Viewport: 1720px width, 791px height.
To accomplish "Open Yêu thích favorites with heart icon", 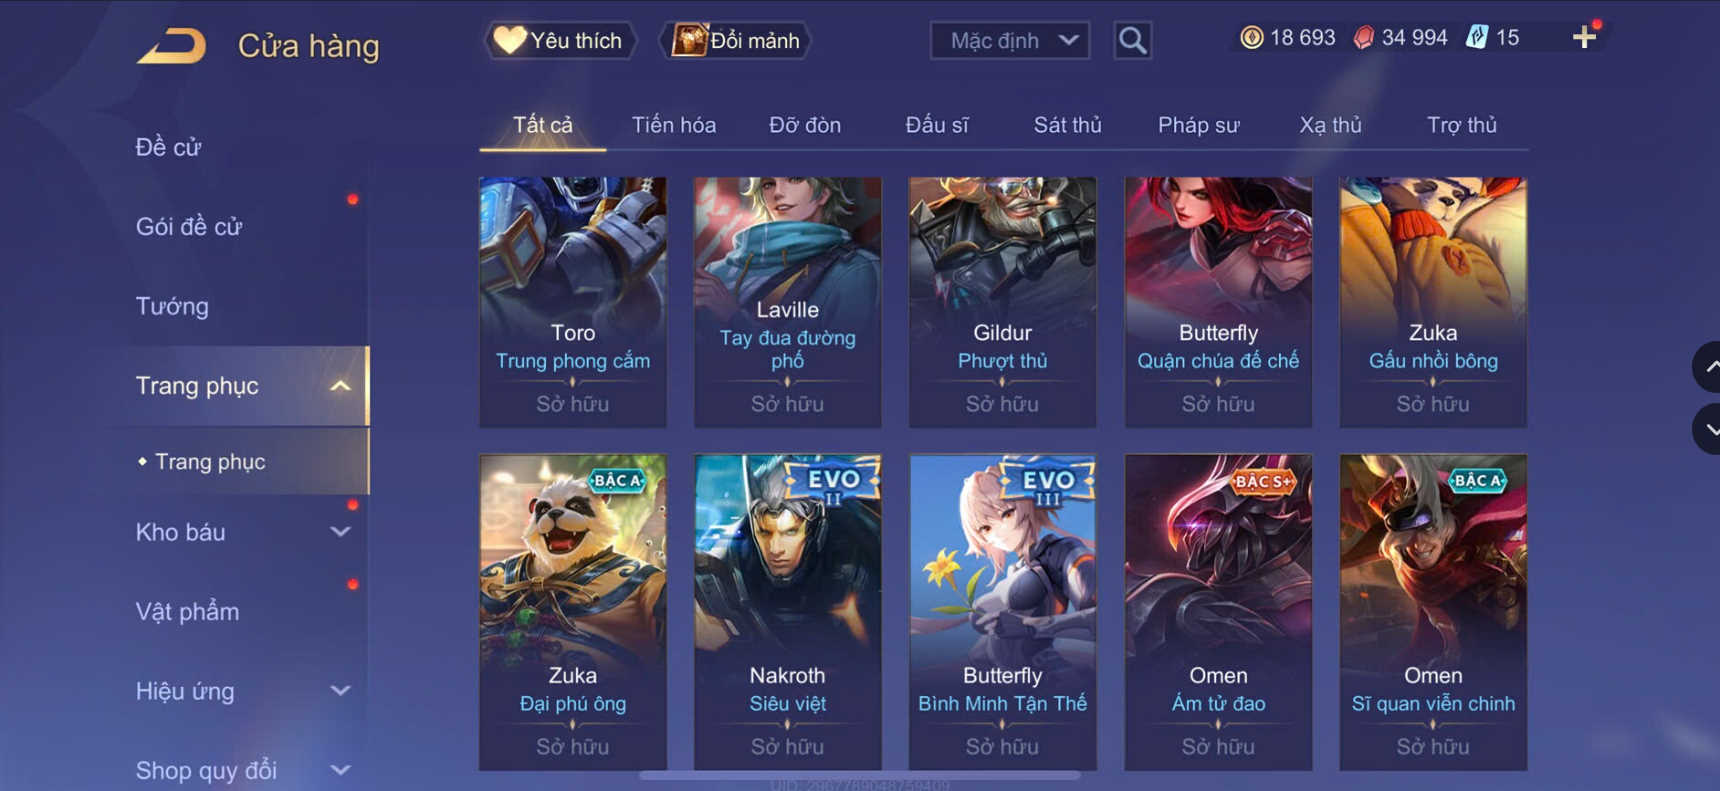I will point(560,41).
